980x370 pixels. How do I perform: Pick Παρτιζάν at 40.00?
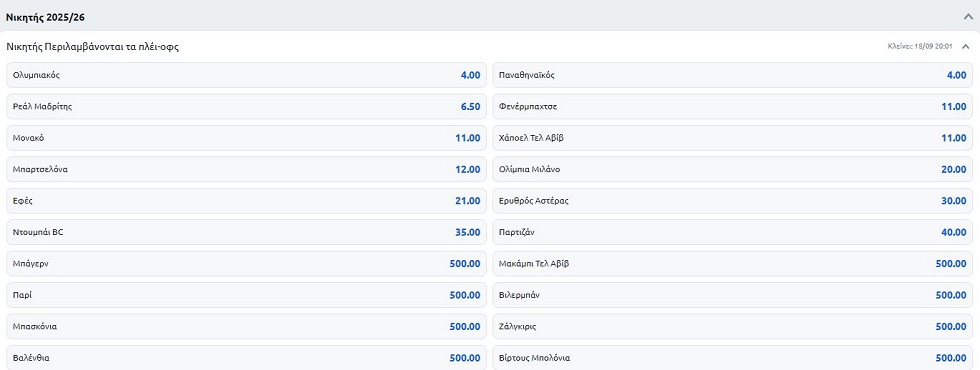point(732,232)
